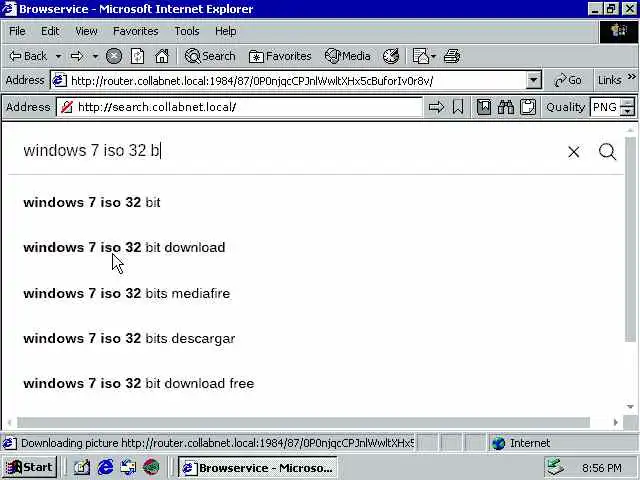Select suggestion 'windows 7 iso 32 bits mediafire'
This screenshot has height=480, width=640.
point(127,293)
